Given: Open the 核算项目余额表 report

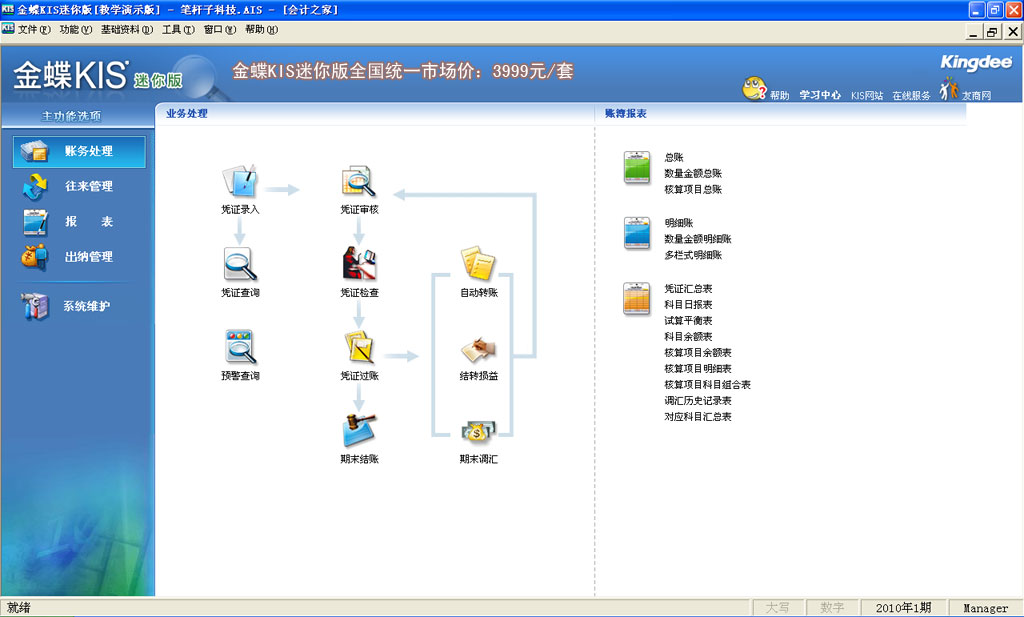Looking at the screenshot, I should (697, 353).
